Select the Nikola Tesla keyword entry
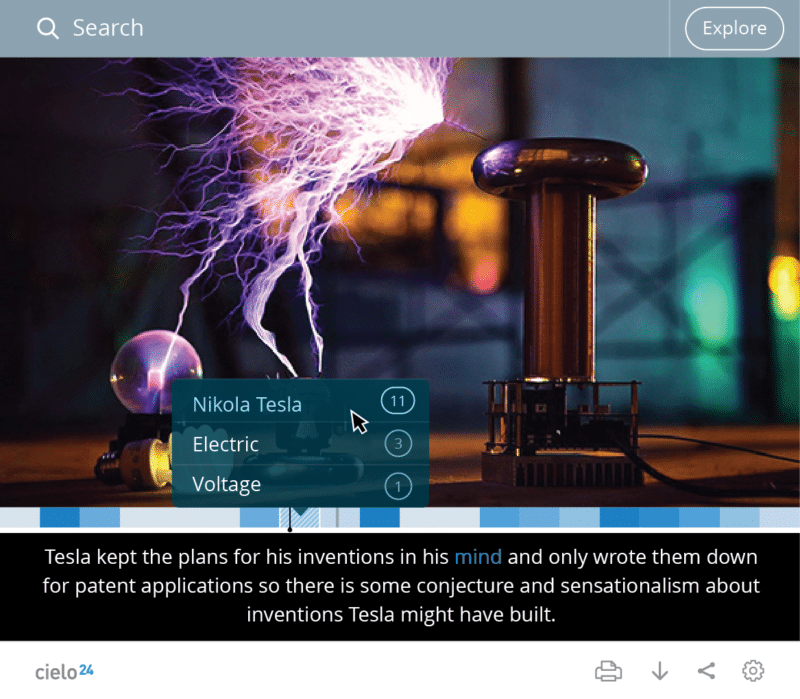This screenshot has width=800, height=699. coord(301,402)
